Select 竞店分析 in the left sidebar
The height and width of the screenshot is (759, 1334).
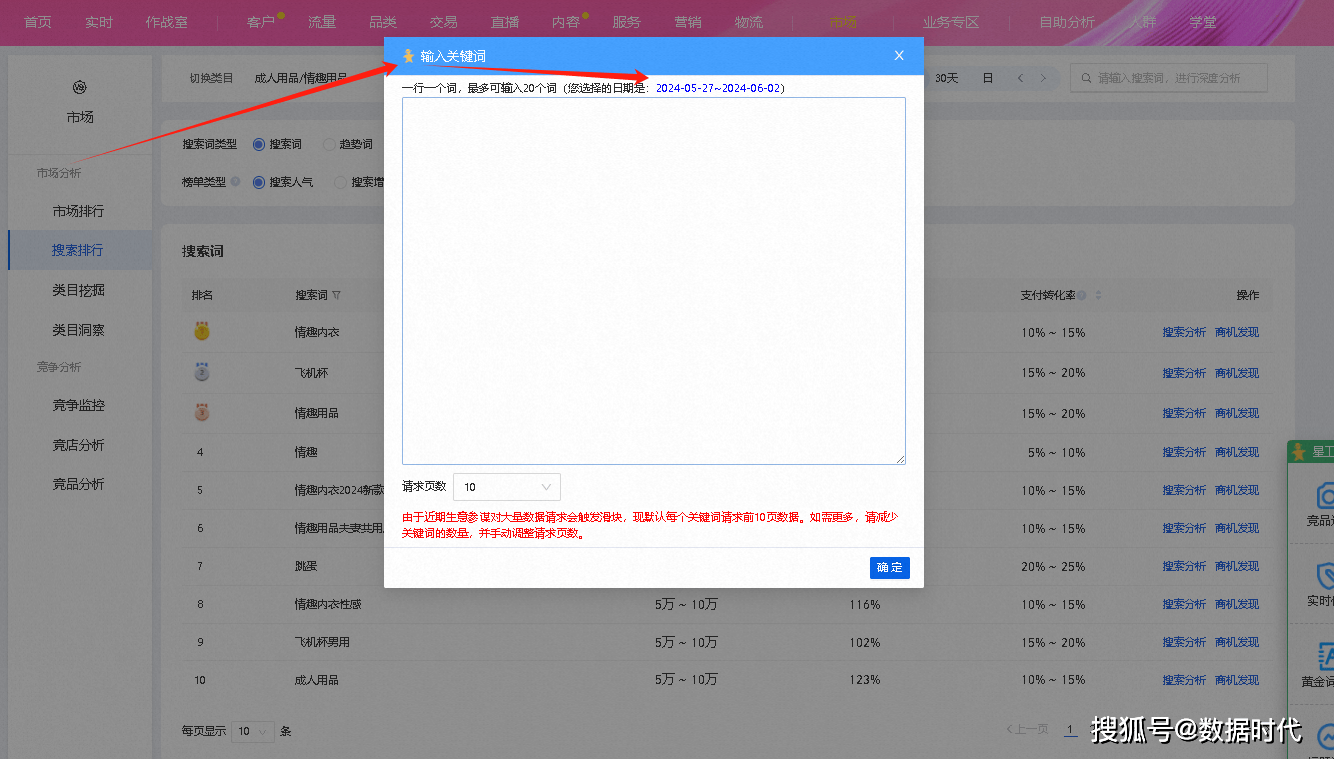78,445
